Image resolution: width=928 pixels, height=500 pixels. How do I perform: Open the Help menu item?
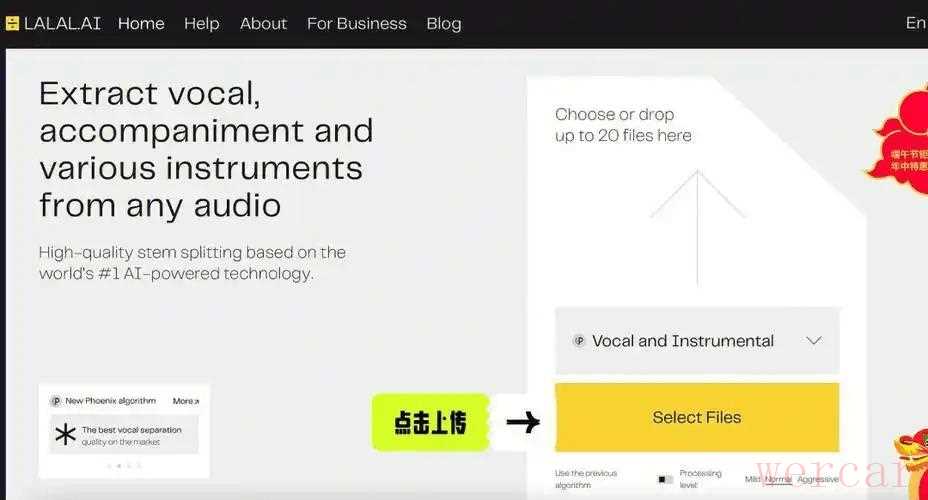201,23
